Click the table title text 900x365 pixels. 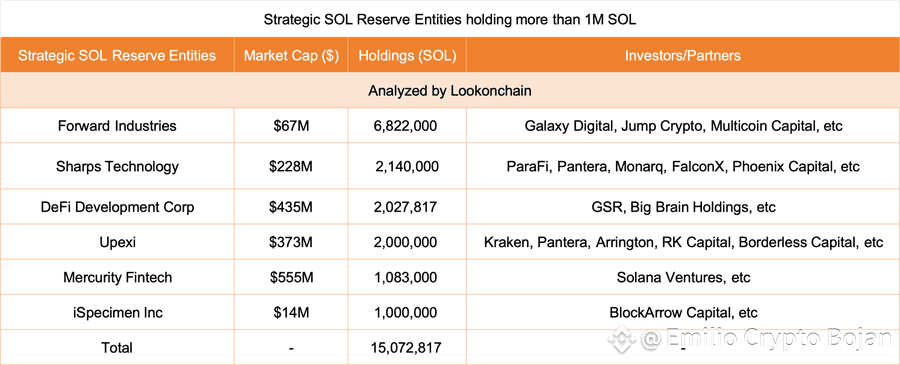click(x=450, y=20)
